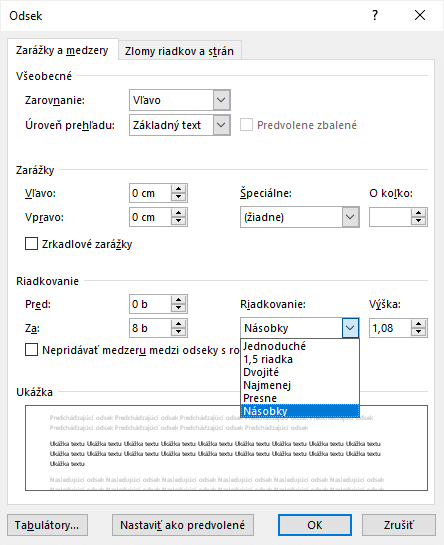This screenshot has width=444, height=545.
Task: Decrease O koľko value with down arrow
Action: pyautogui.click(x=418, y=221)
